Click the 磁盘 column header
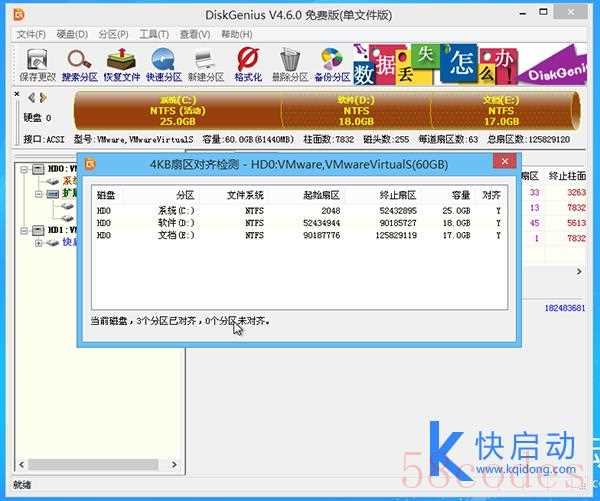This screenshot has height=501, width=600. tap(106, 195)
